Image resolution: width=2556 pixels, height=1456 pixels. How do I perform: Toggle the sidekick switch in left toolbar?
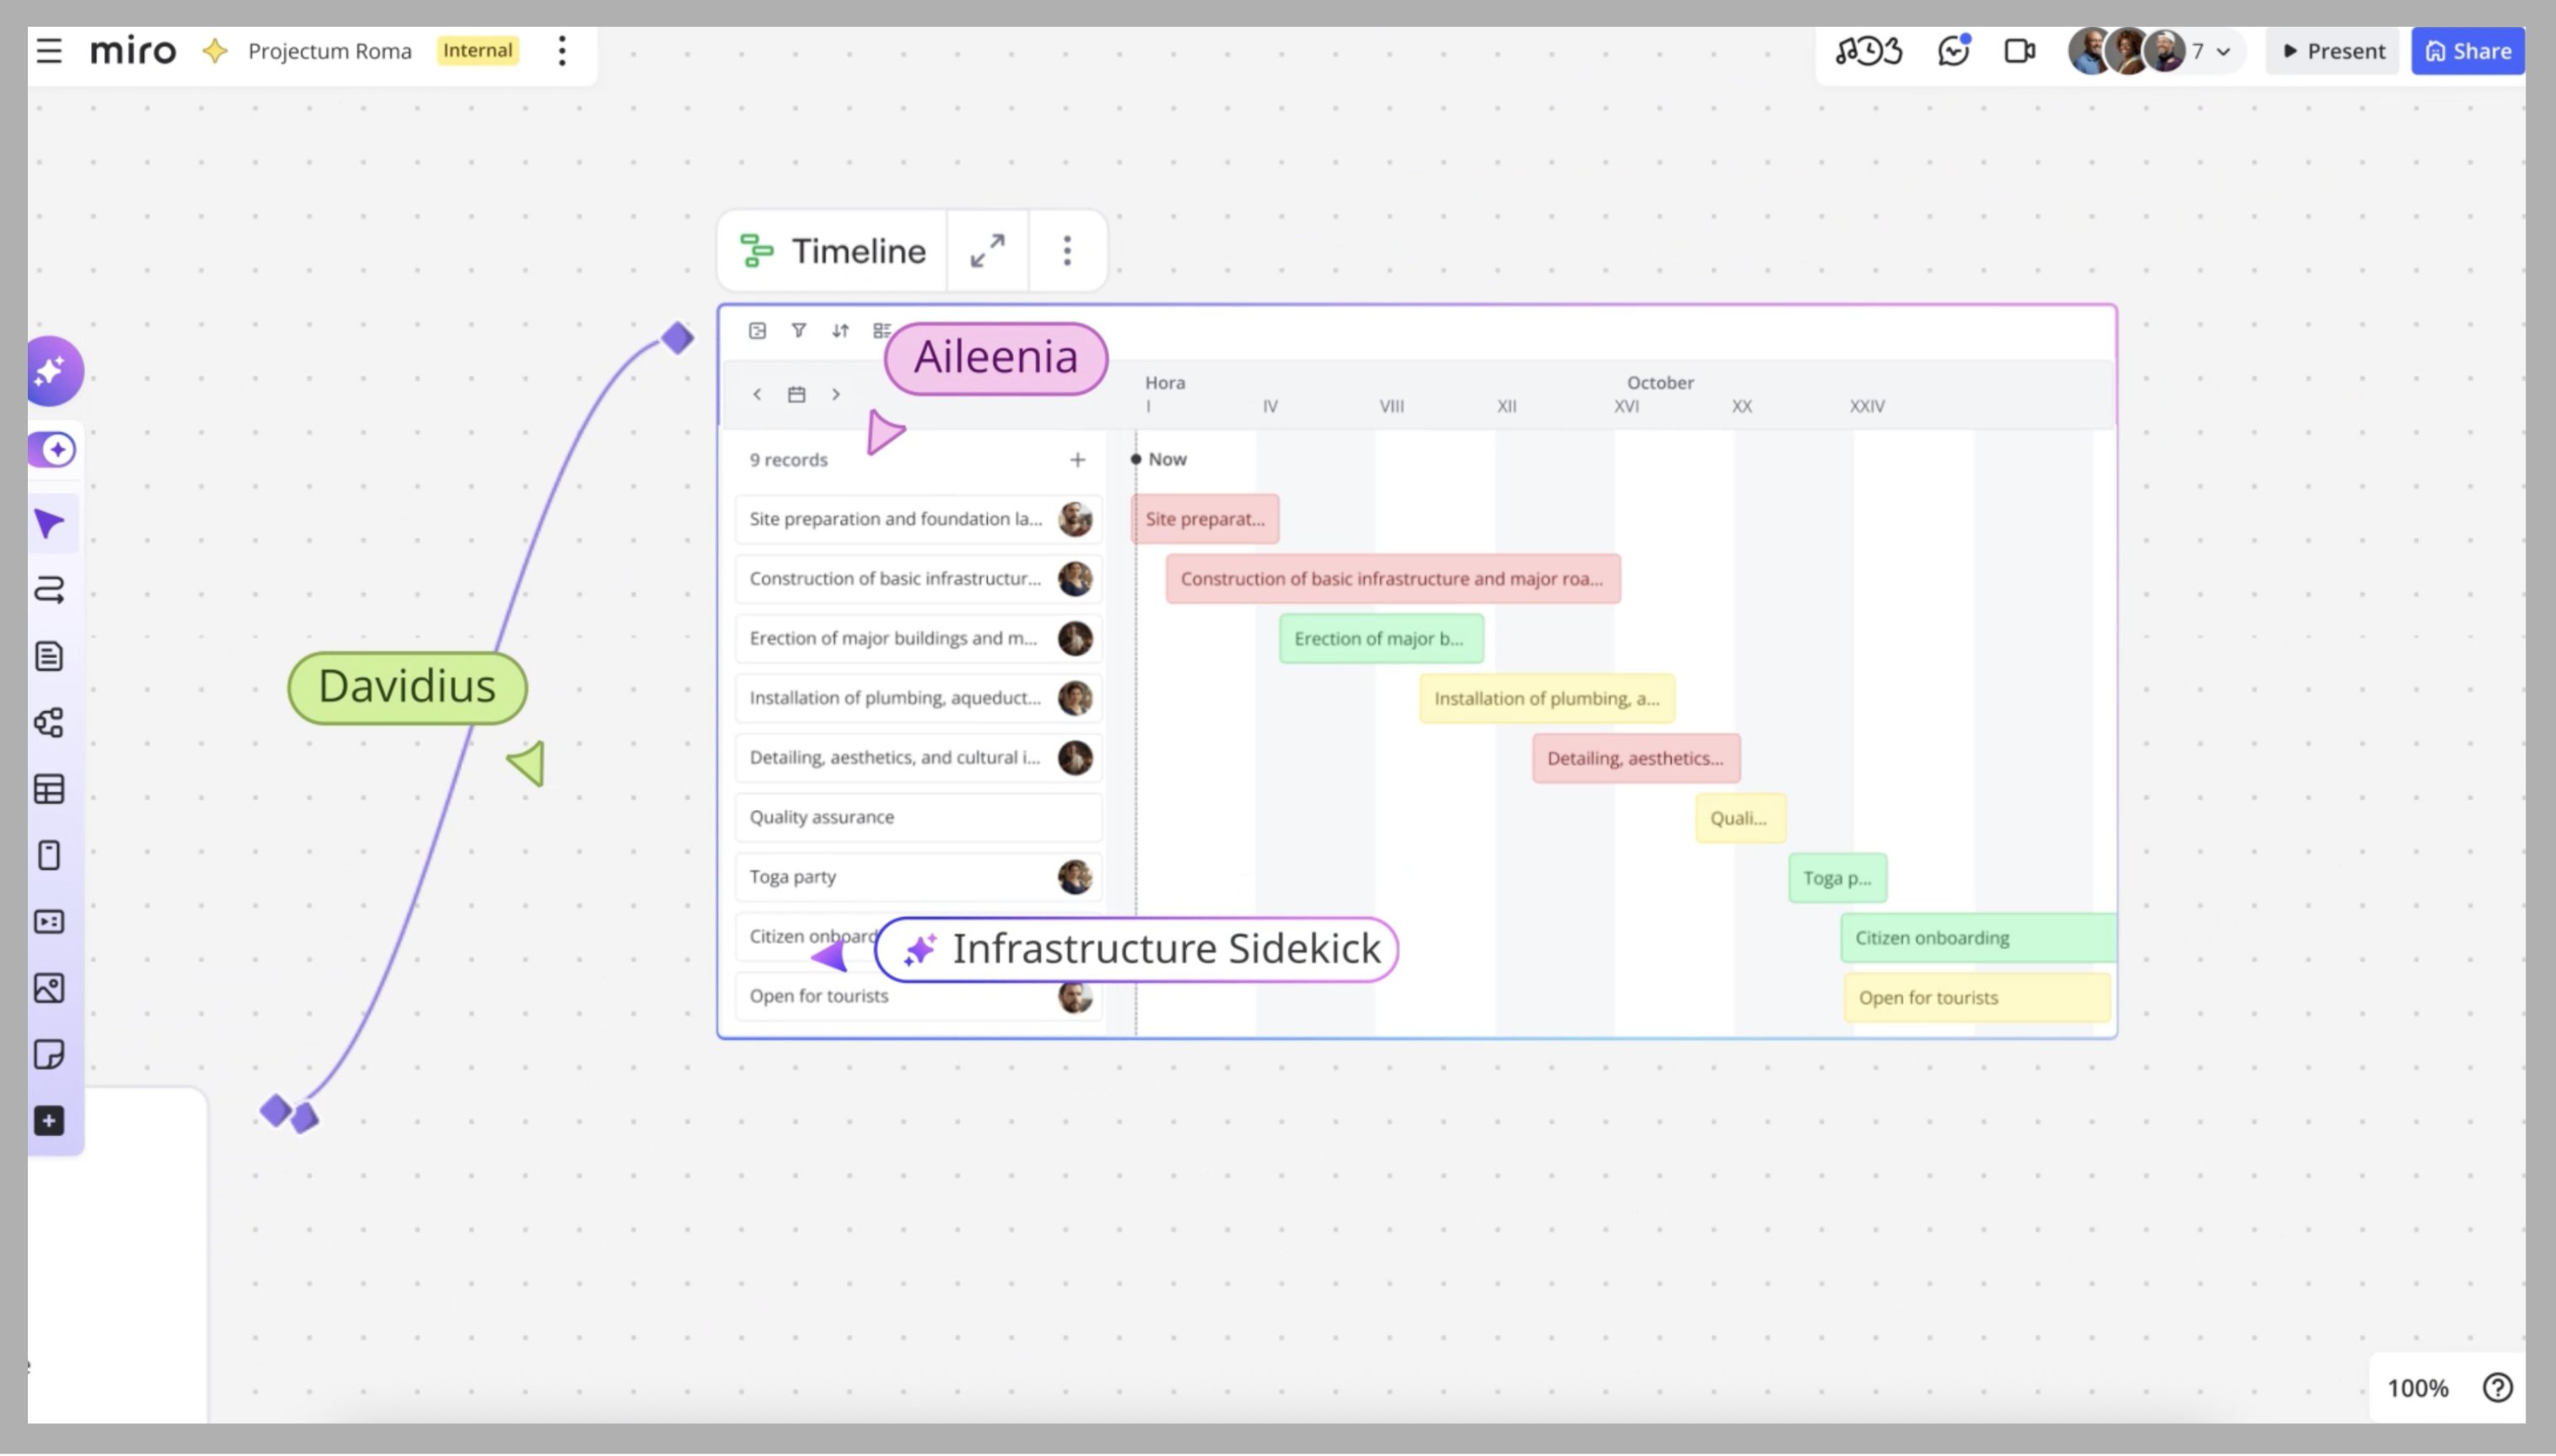click(x=53, y=450)
